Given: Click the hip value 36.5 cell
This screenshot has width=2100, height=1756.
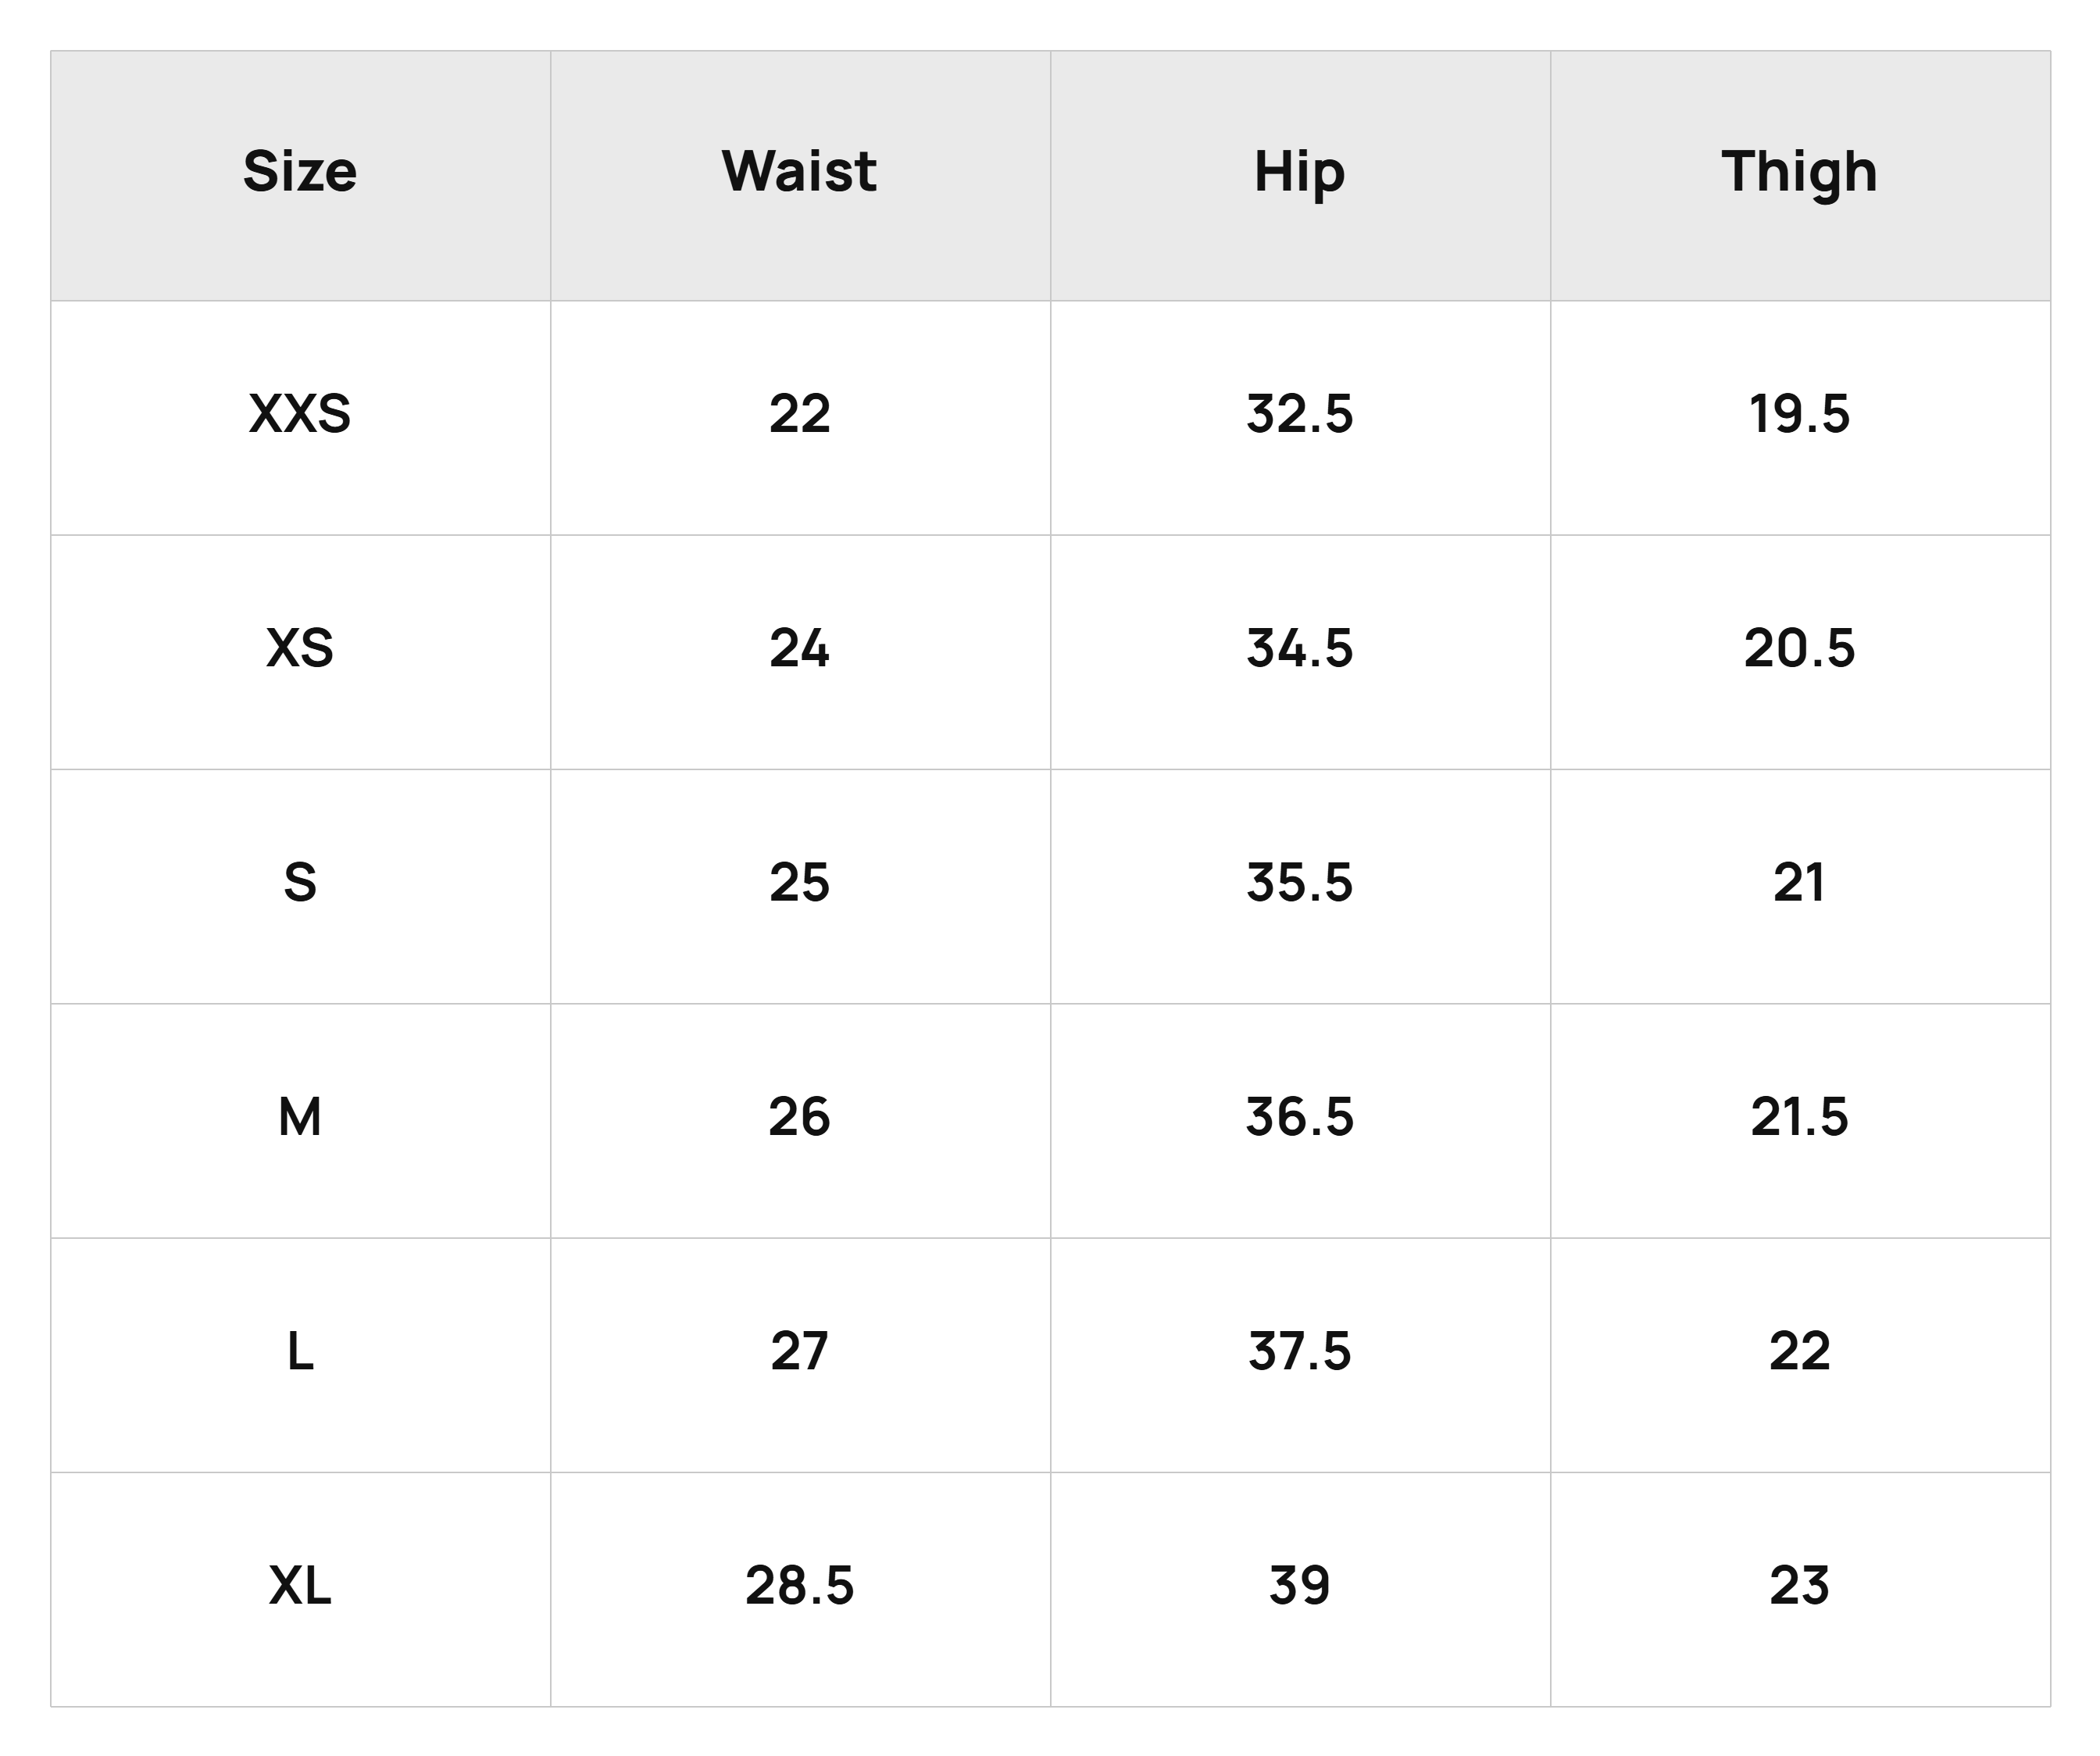Looking at the screenshot, I should pos(1300,1120).
